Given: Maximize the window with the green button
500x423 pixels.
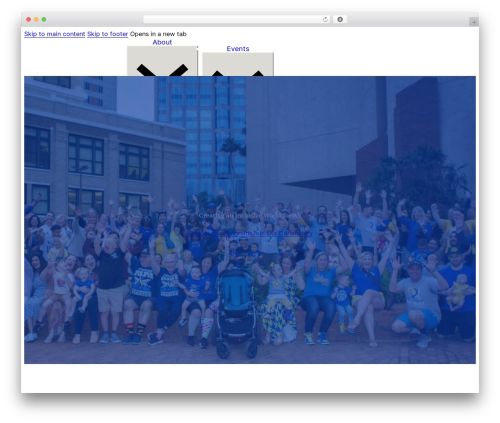Looking at the screenshot, I should [44, 20].
